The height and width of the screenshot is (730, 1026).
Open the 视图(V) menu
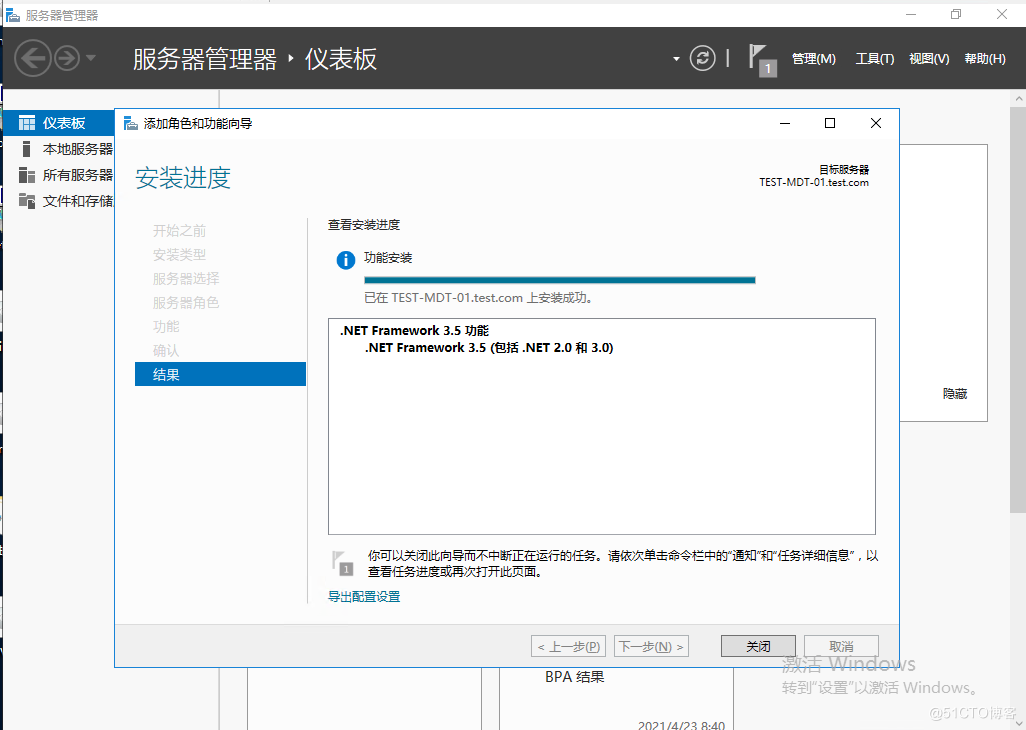(x=929, y=59)
